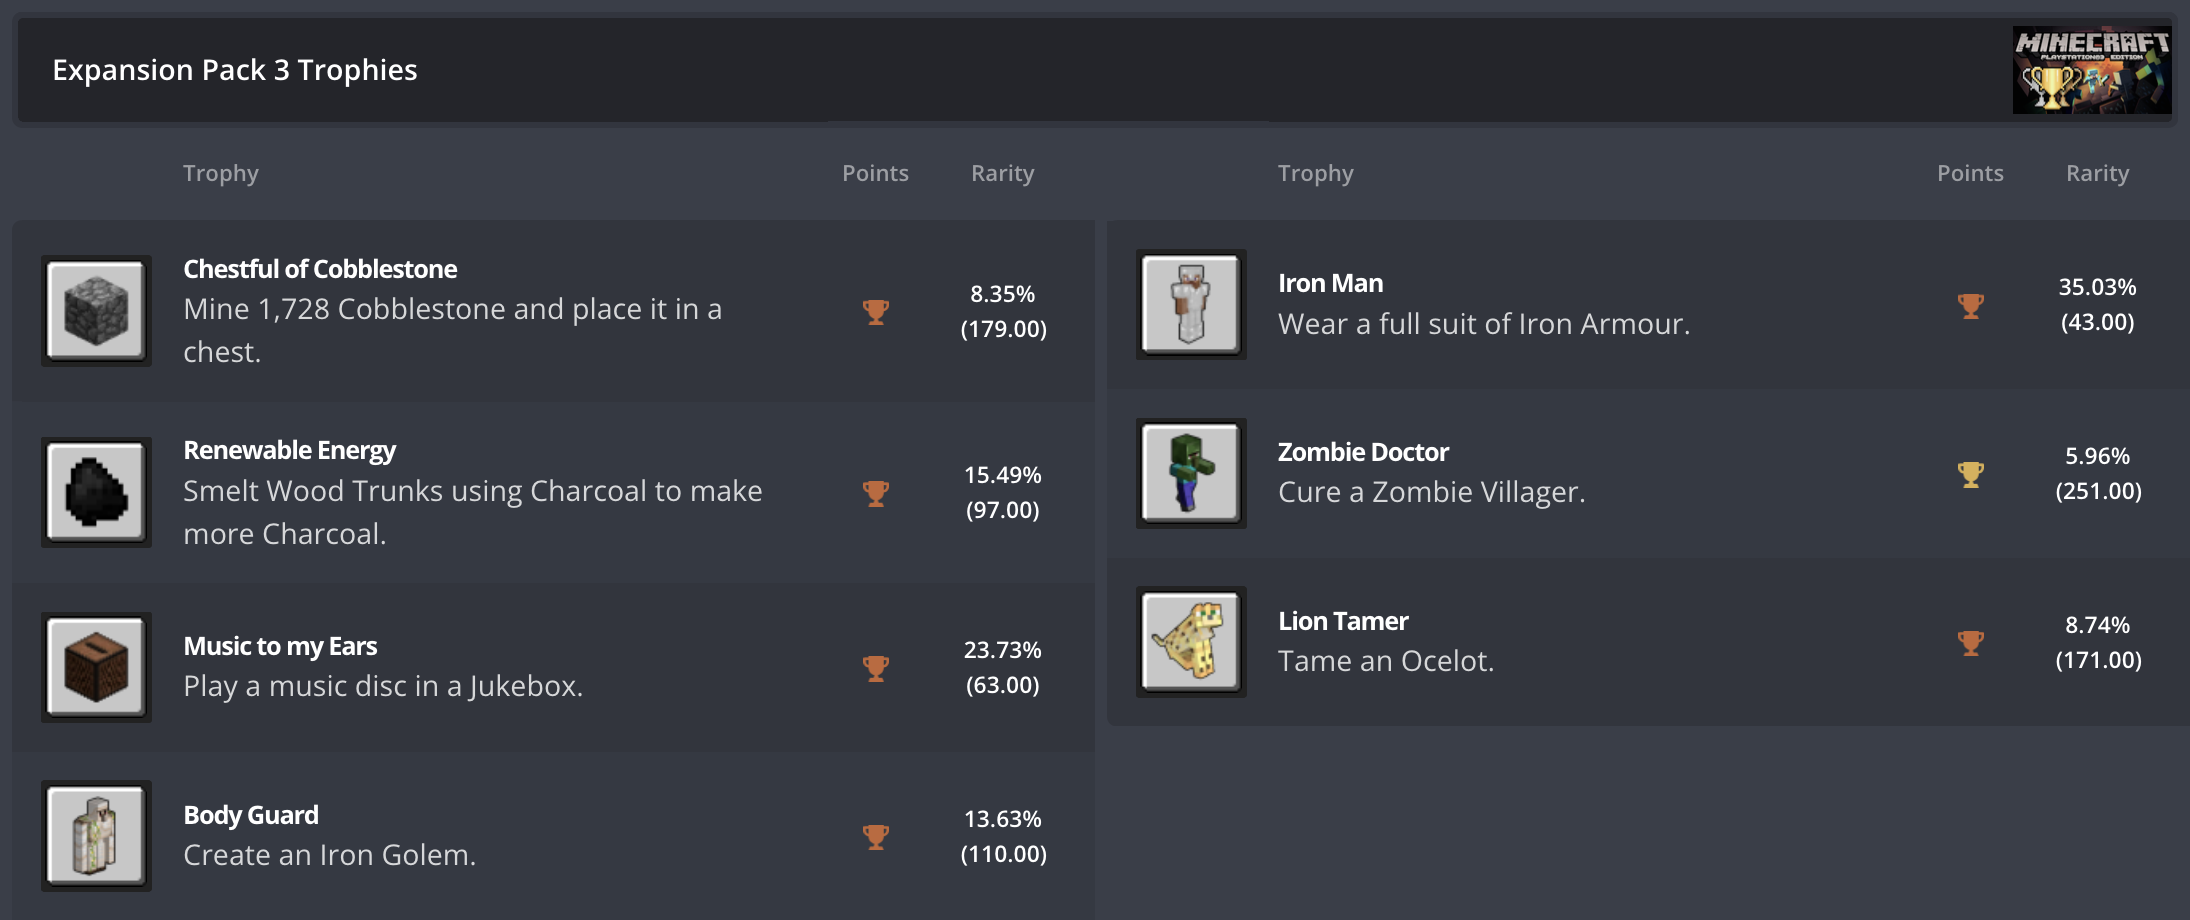2190x920 pixels.
Task: Open the Lion Tamer trophy details
Action: coord(1343,620)
